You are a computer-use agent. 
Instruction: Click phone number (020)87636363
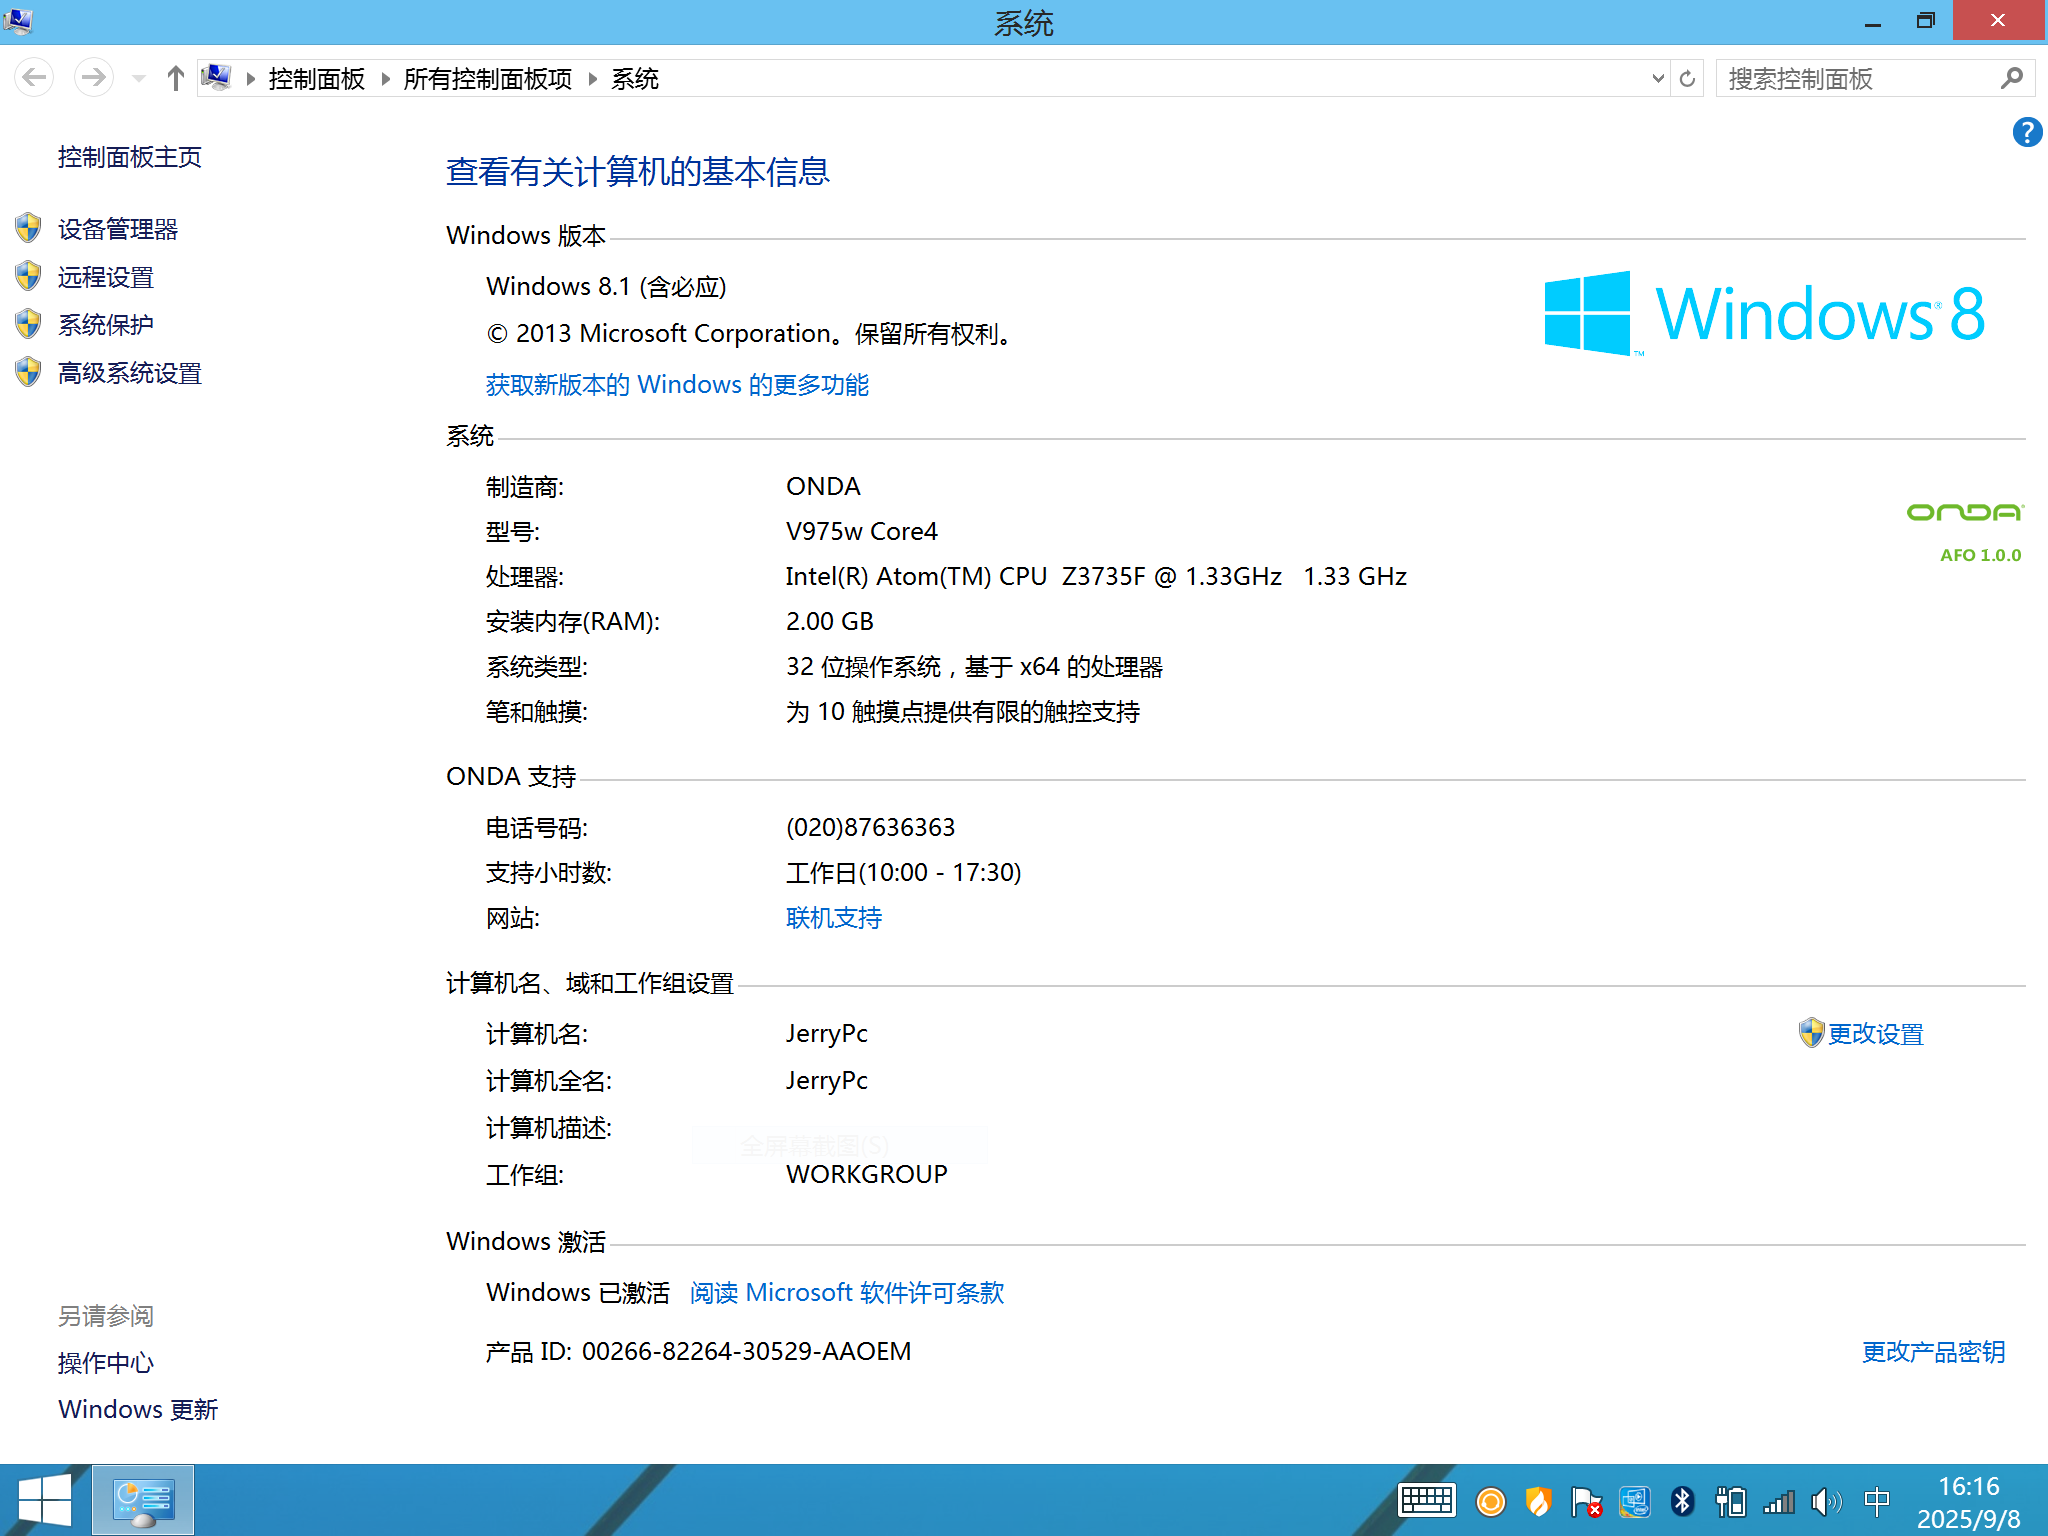pos(870,828)
